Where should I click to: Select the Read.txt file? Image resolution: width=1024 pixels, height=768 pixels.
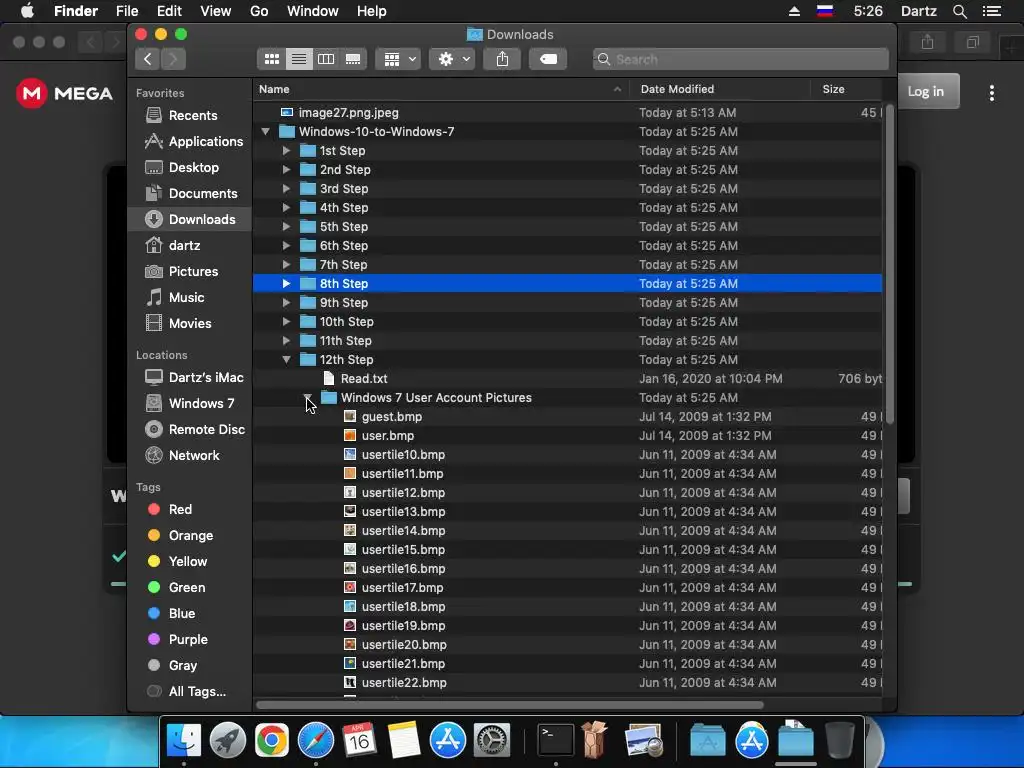point(568,379)
